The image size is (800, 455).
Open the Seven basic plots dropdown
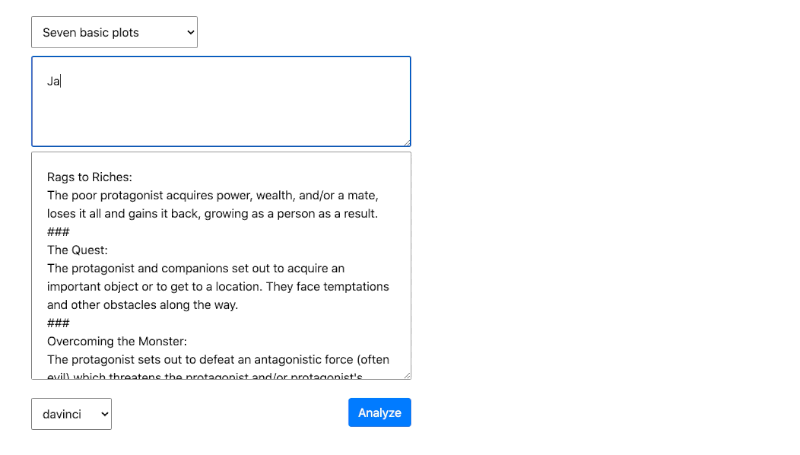(114, 32)
